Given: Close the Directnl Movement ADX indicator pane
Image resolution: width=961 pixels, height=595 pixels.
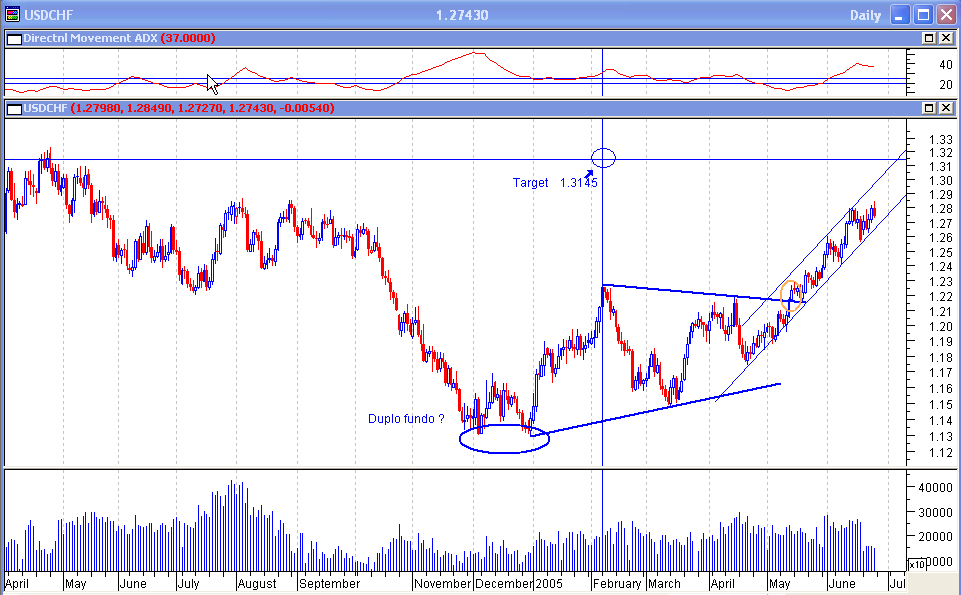Looking at the screenshot, I should 946,39.
